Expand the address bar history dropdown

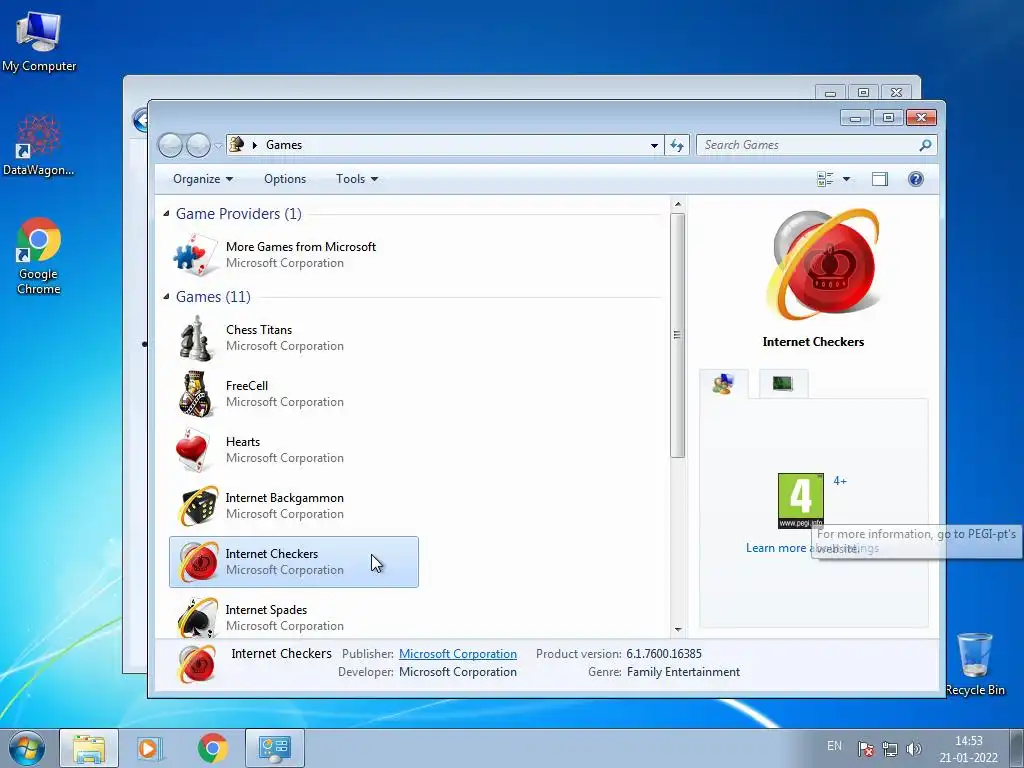[x=654, y=146]
